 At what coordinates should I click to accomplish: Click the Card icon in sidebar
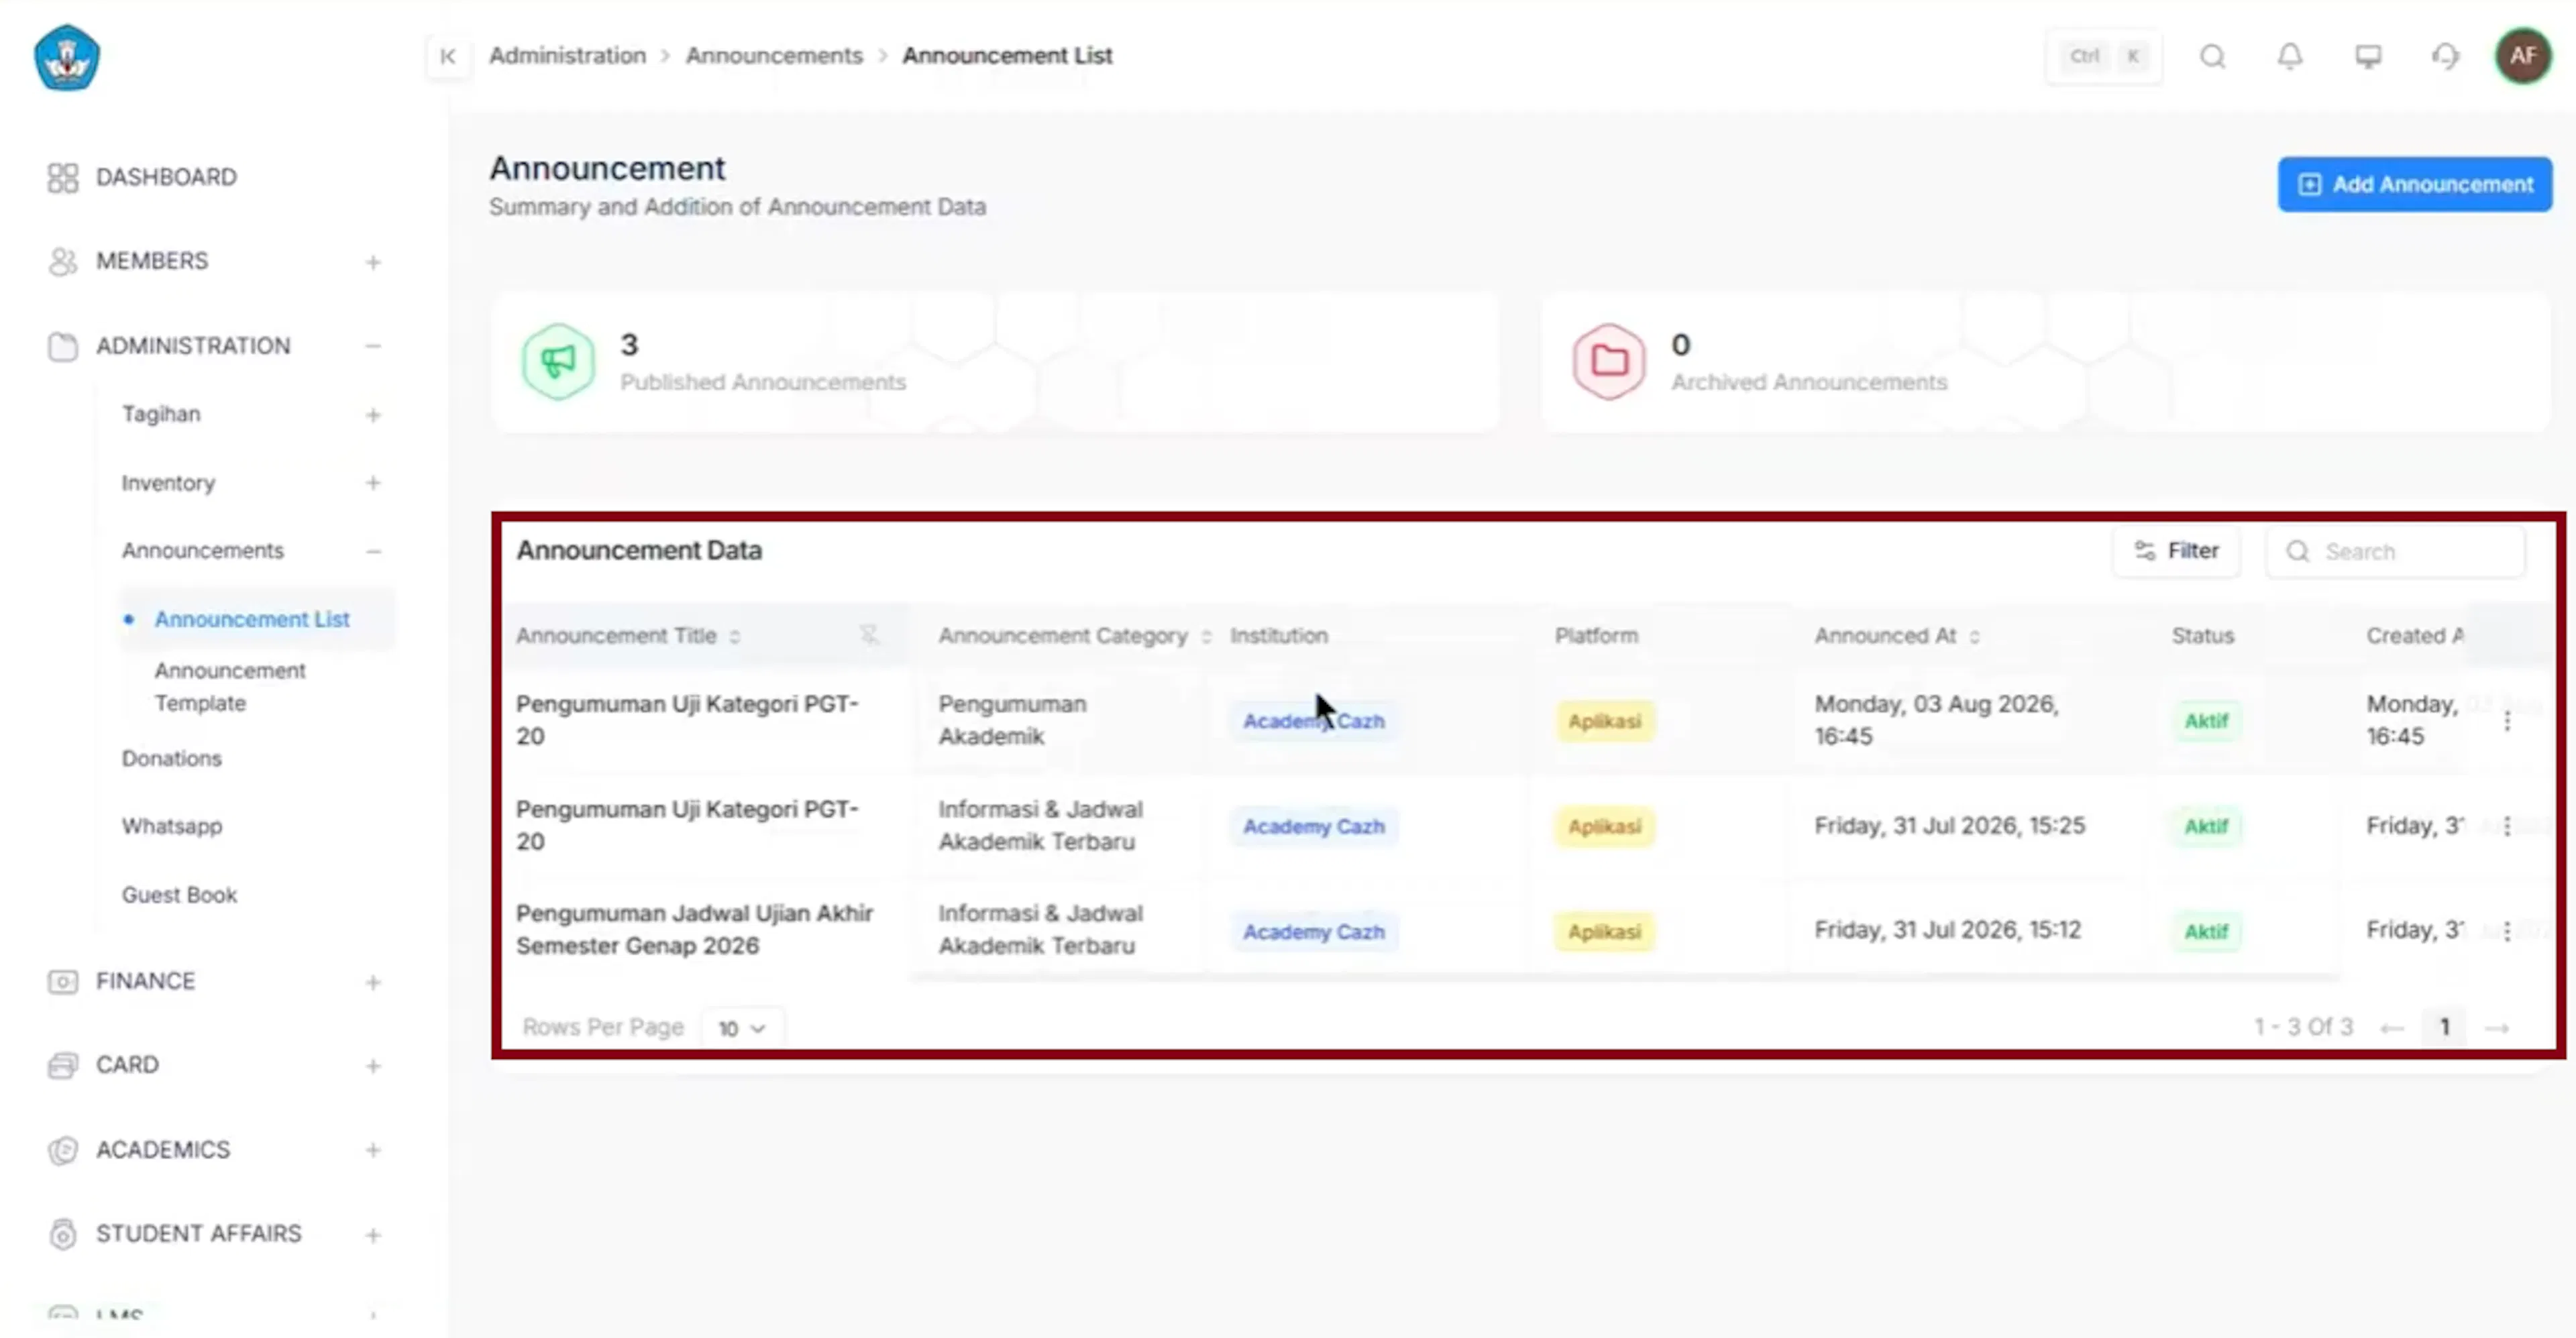(x=62, y=1065)
